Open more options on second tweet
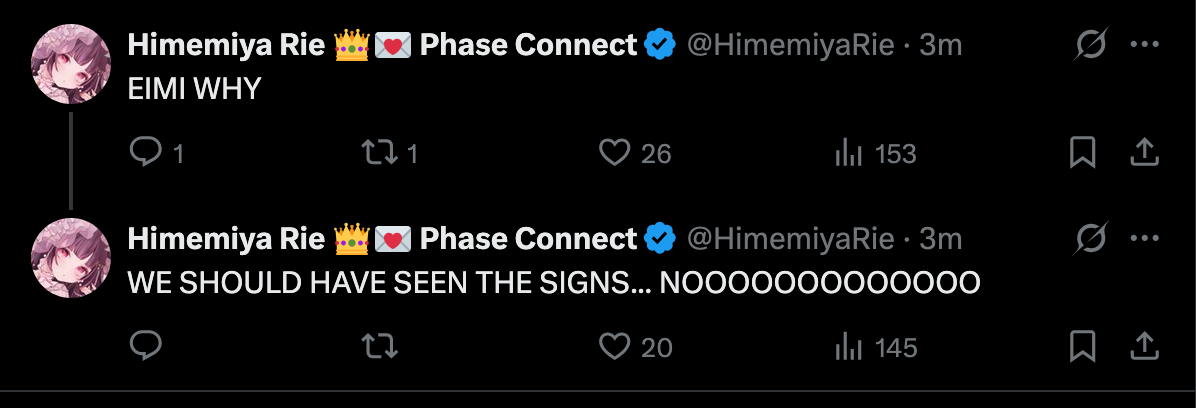 (x=1144, y=239)
